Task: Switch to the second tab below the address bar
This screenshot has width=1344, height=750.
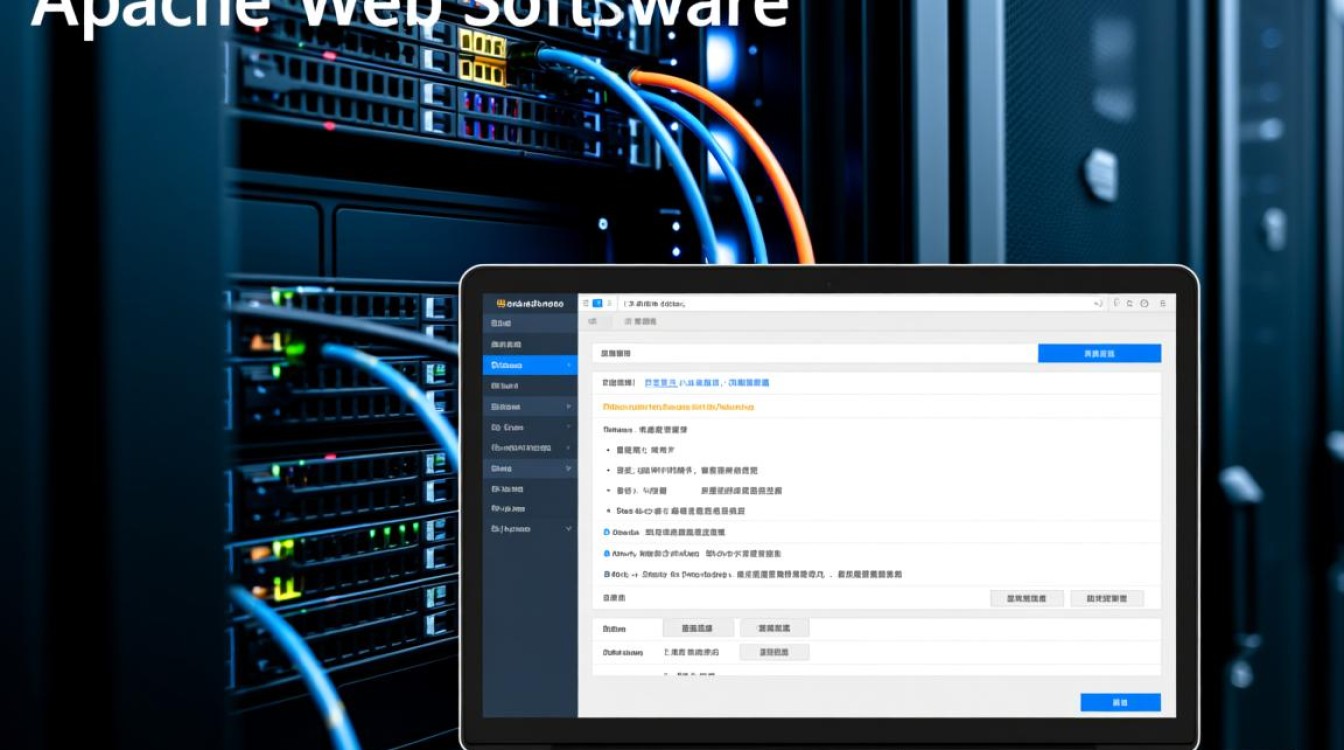Action: coord(640,322)
